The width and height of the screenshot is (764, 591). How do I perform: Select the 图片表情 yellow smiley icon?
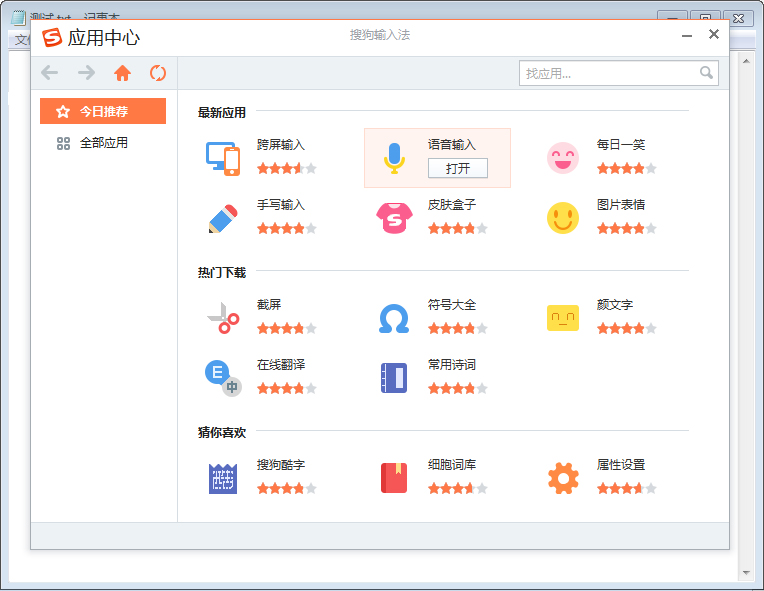pos(563,218)
